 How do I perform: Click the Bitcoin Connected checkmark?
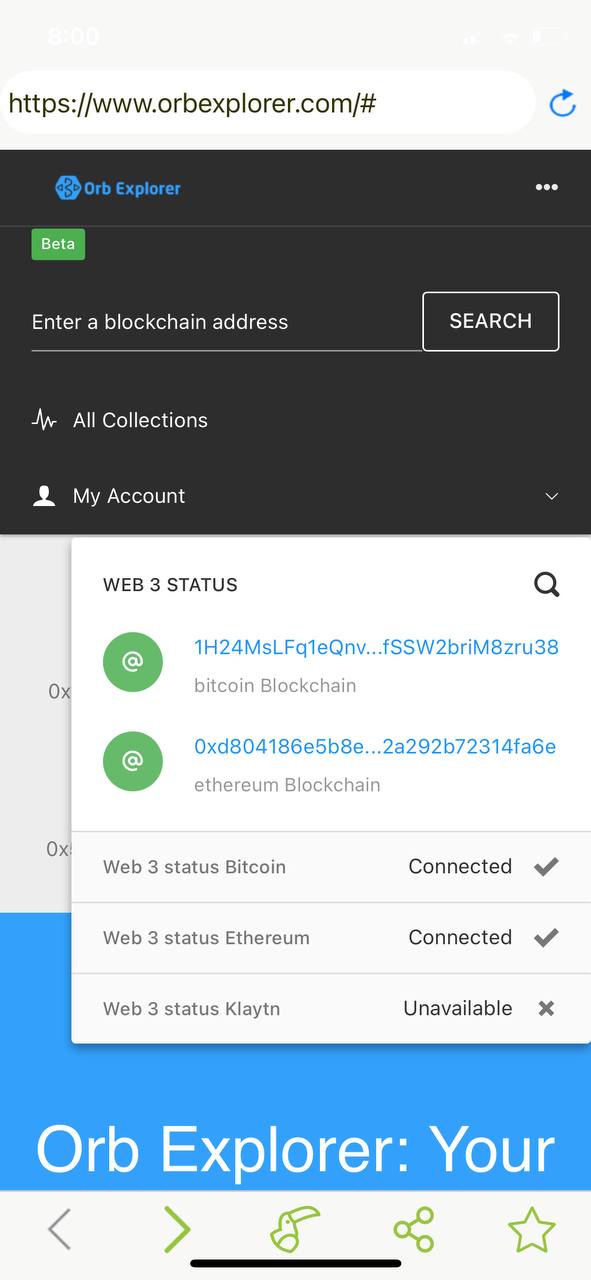[546, 867]
